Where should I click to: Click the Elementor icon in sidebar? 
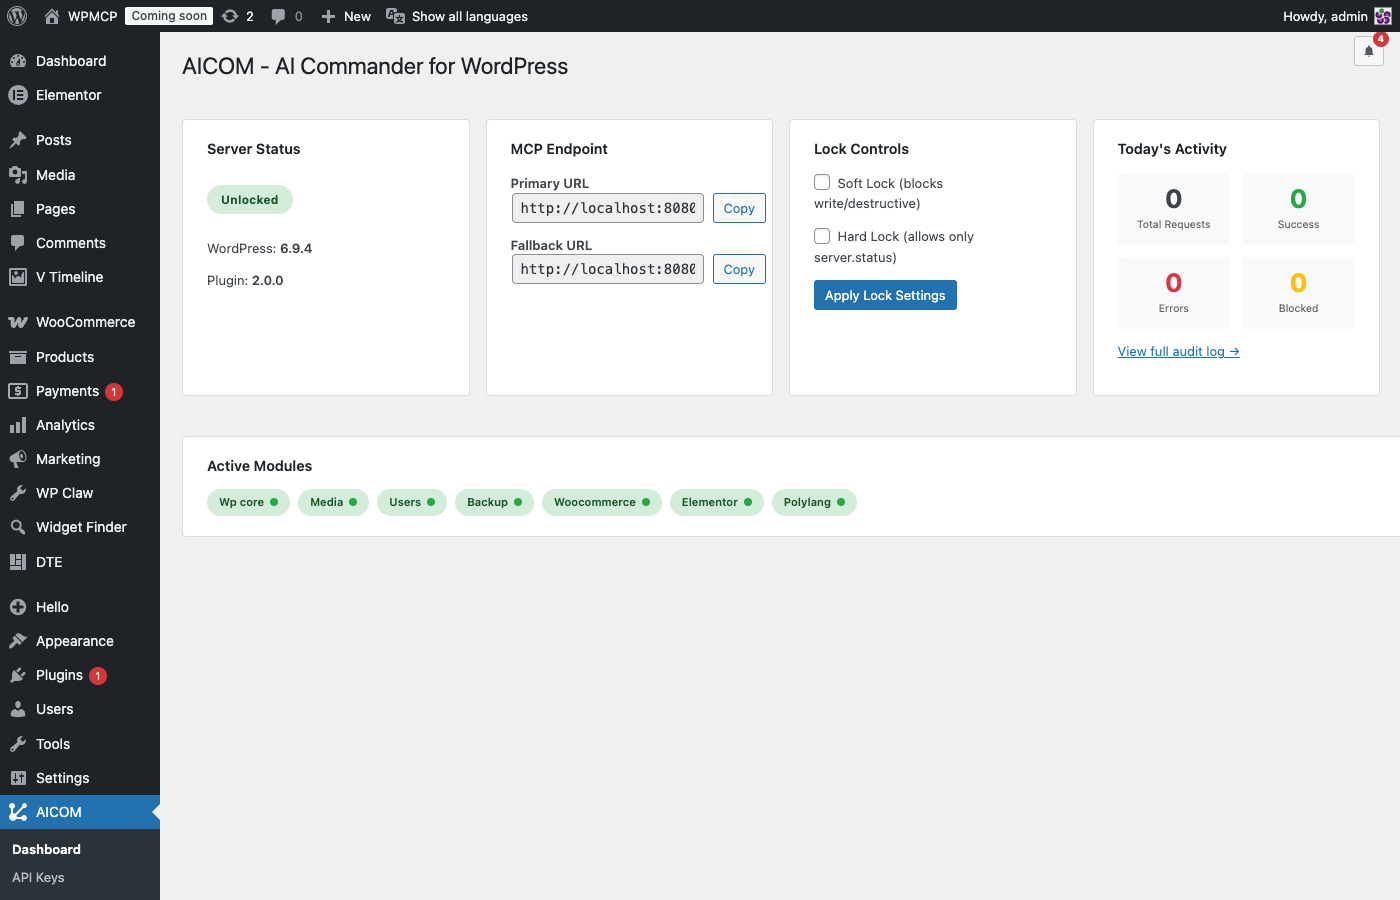(x=18, y=95)
